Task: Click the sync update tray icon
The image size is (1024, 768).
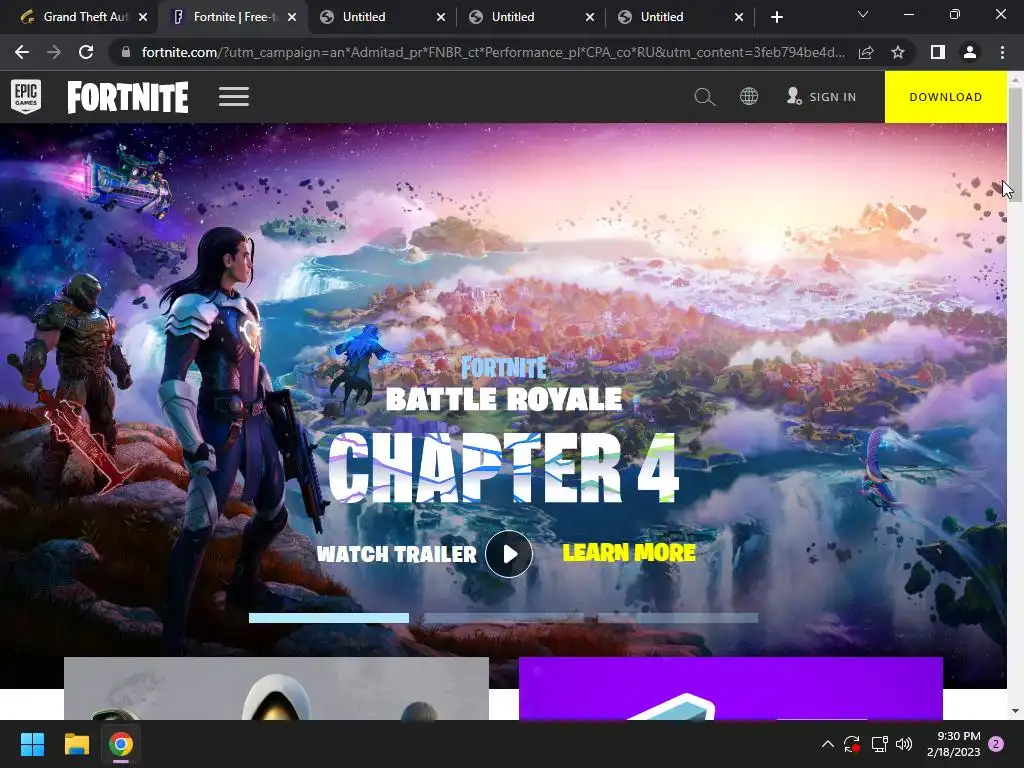Action: click(852, 744)
